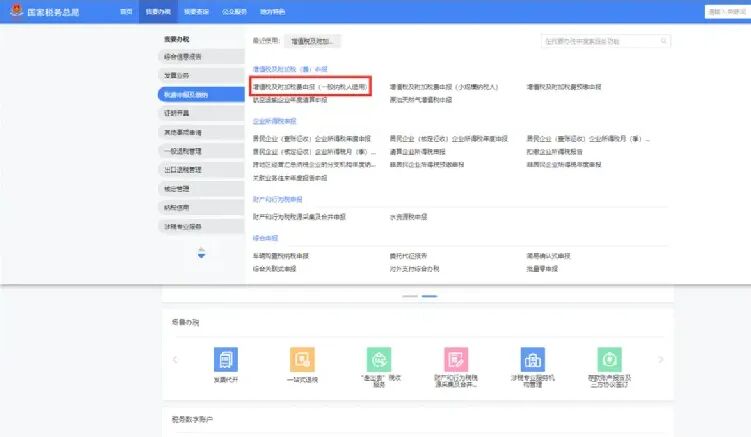
Task: Open 批量零申报 link
Action: pos(542,269)
